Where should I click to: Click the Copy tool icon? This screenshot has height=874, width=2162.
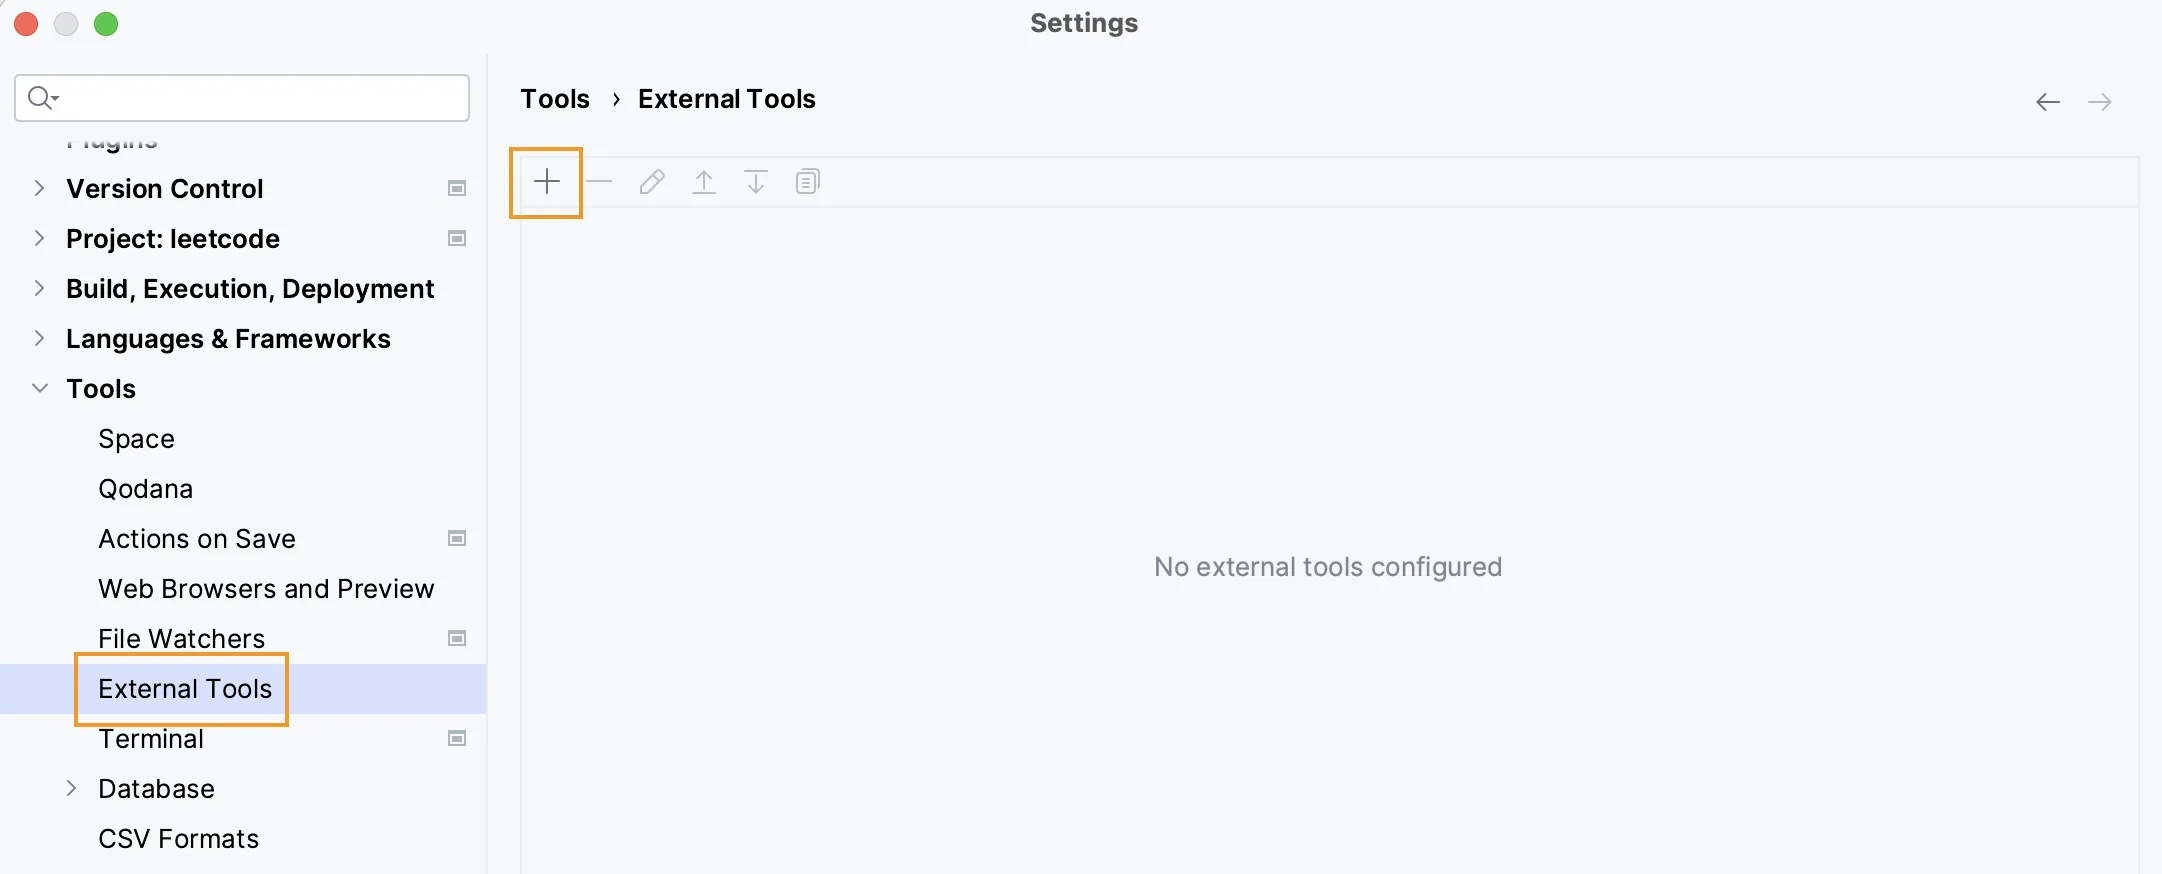point(807,182)
